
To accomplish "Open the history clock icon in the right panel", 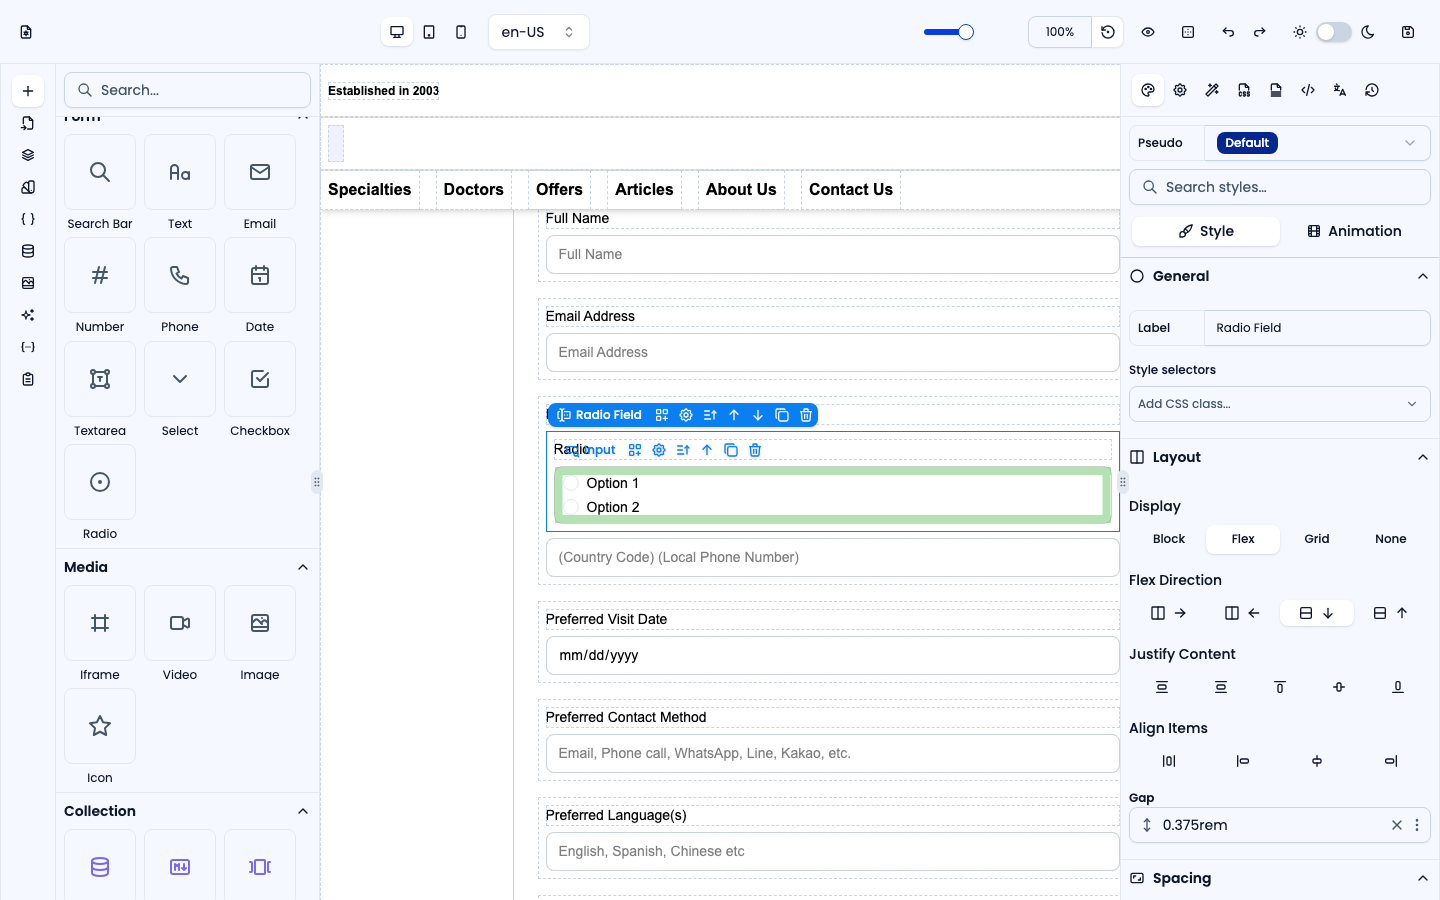I will point(1372,90).
